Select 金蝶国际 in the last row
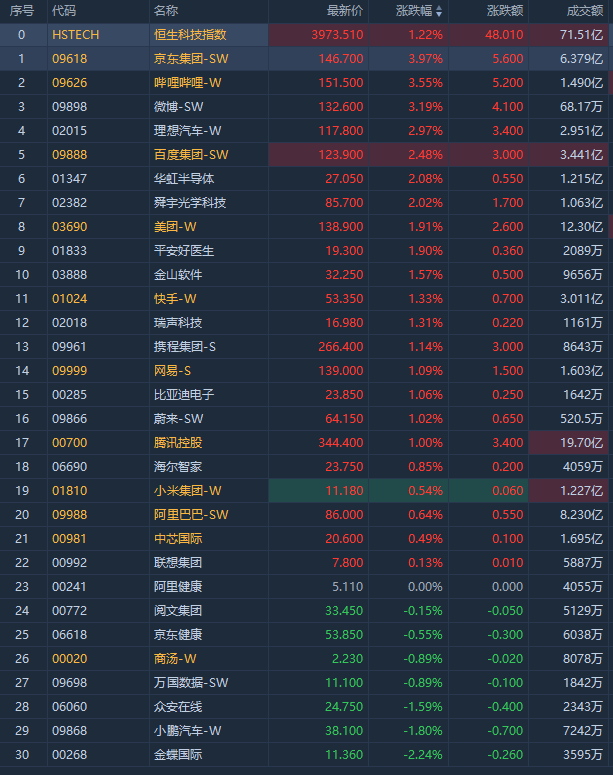This screenshot has height=775, width=613. (177, 754)
